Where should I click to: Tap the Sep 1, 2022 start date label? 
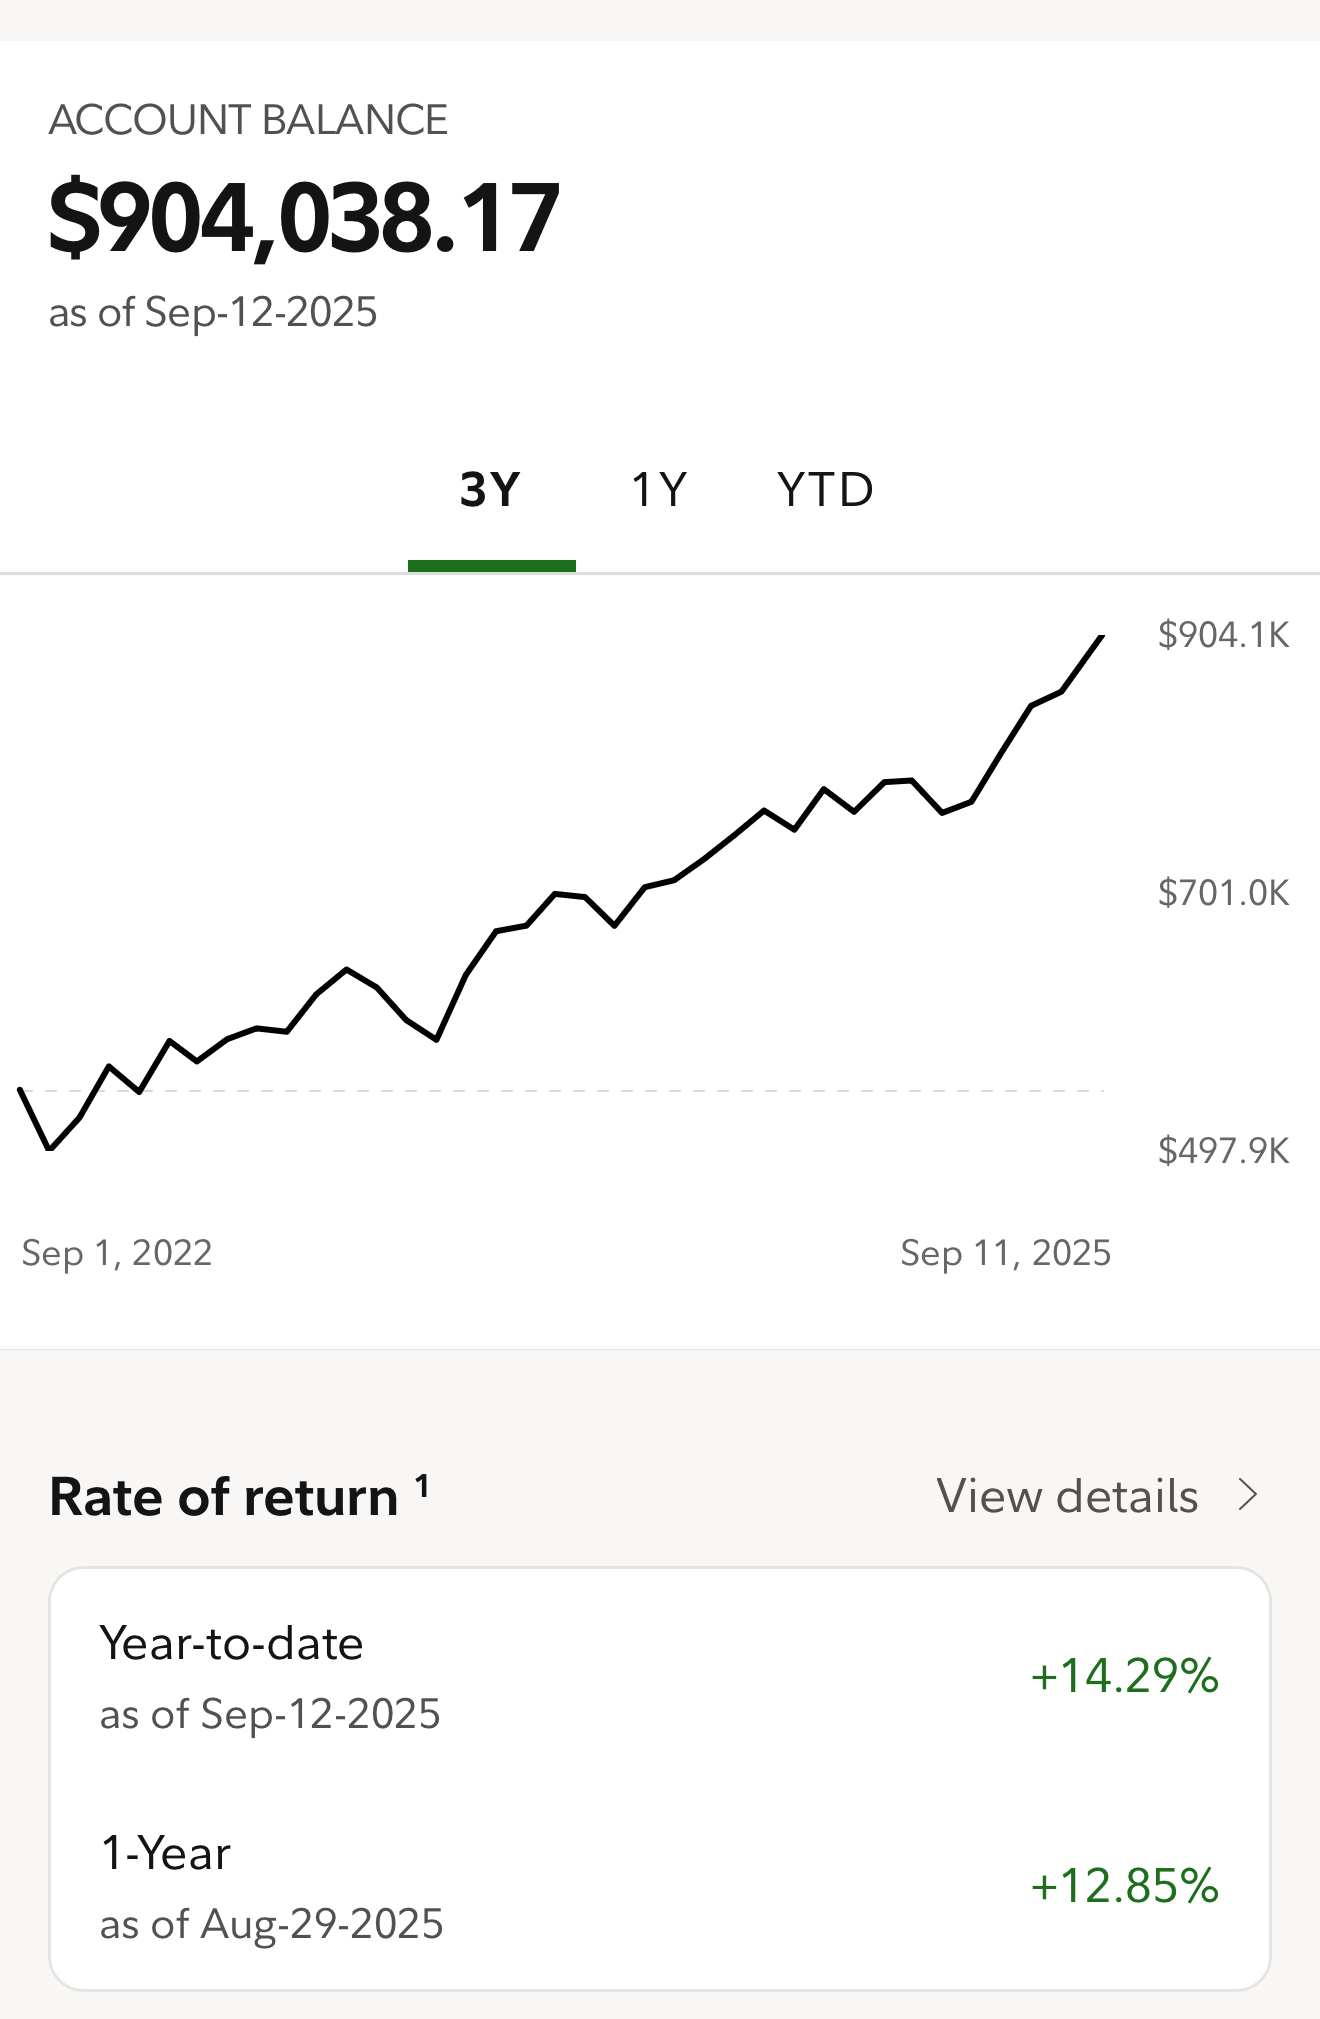pos(117,1253)
